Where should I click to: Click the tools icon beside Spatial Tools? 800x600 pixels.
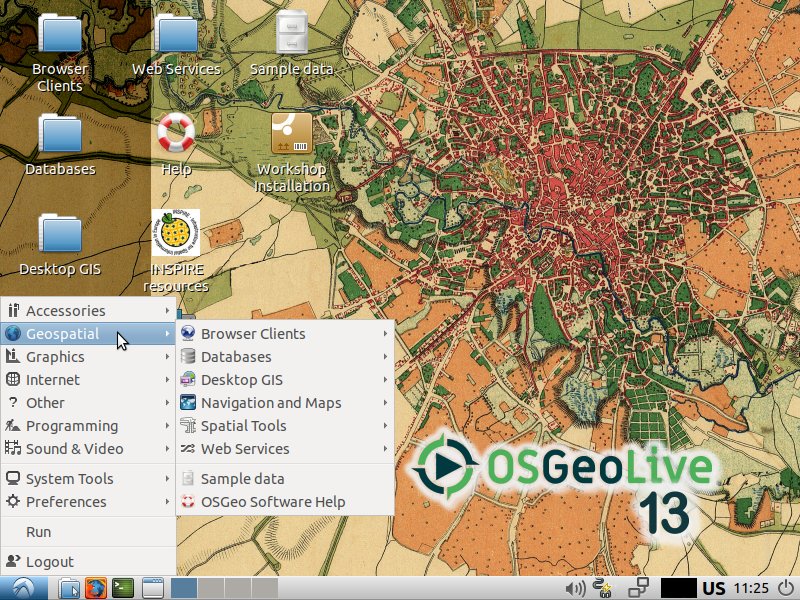click(x=188, y=425)
